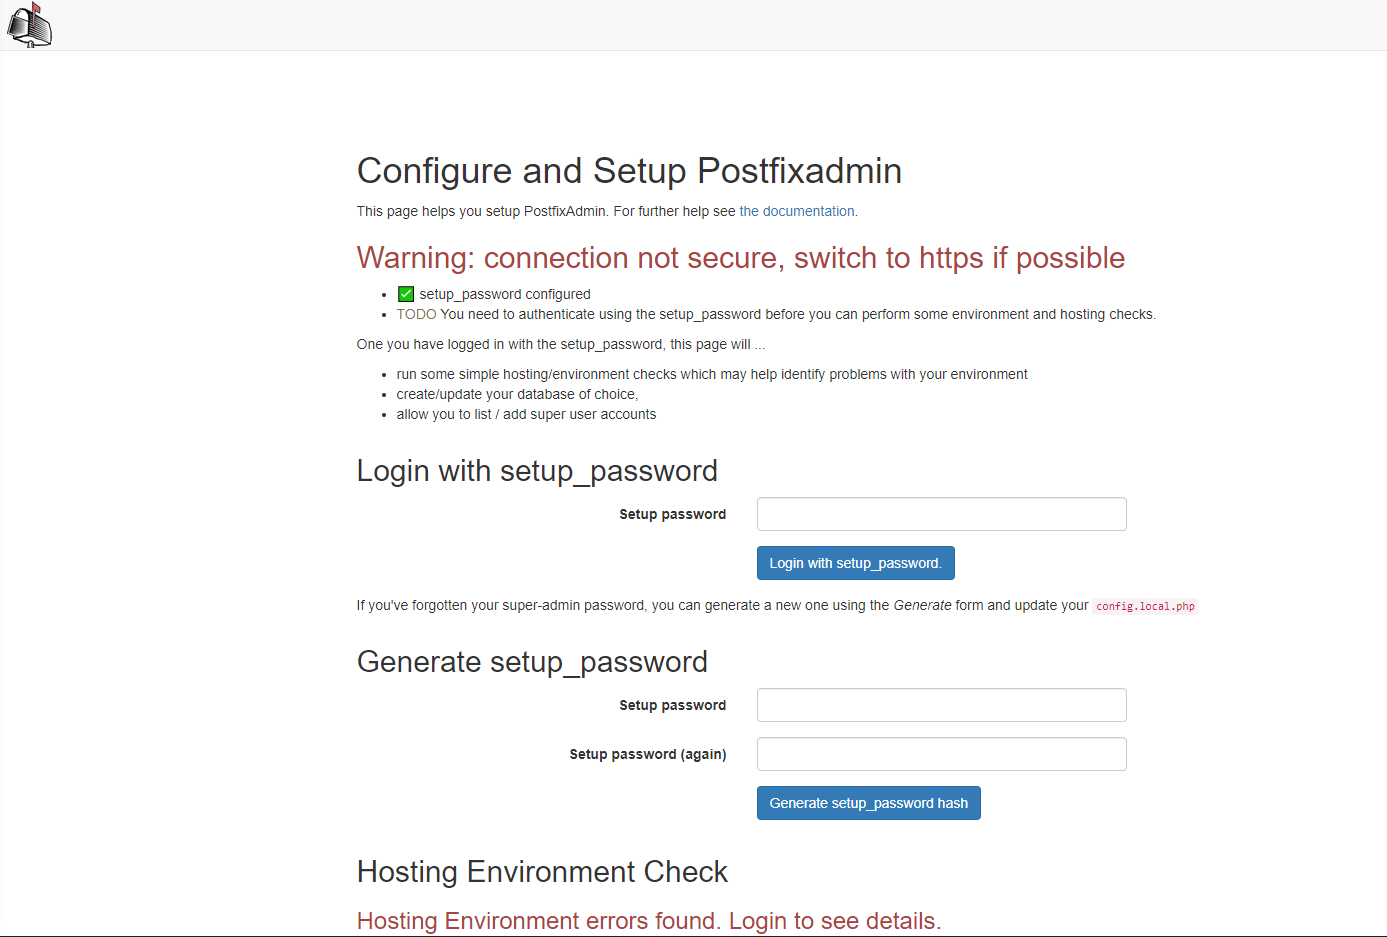This screenshot has height=937, width=1387.
Task: Click the TODO authenticate notice text
Action: pos(776,314)
